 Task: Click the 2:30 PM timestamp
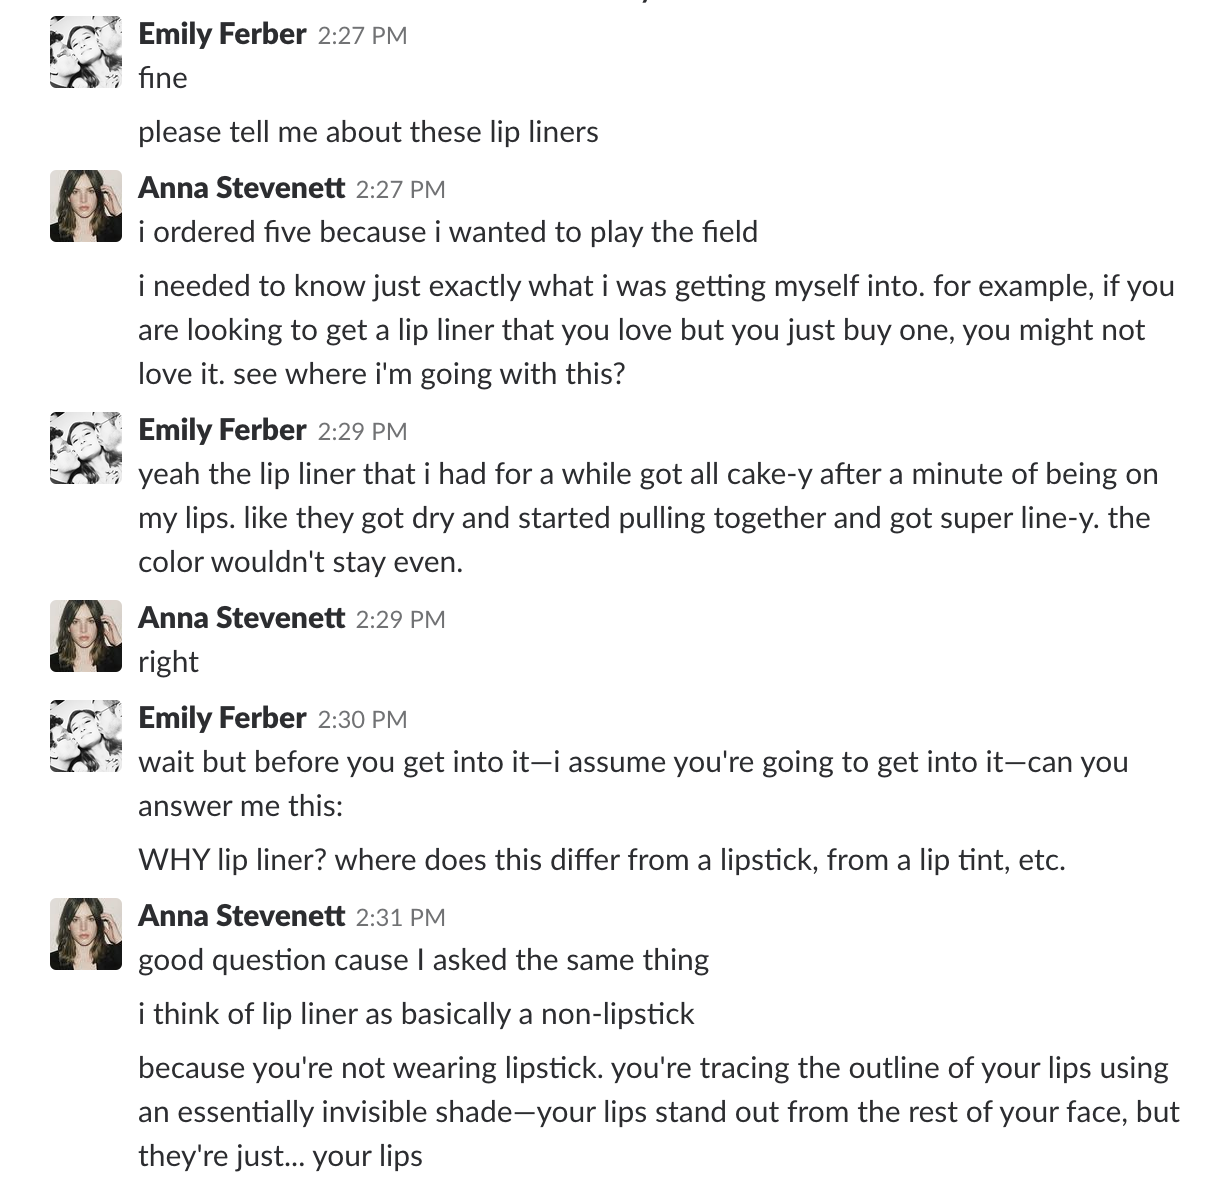point(362,720)
